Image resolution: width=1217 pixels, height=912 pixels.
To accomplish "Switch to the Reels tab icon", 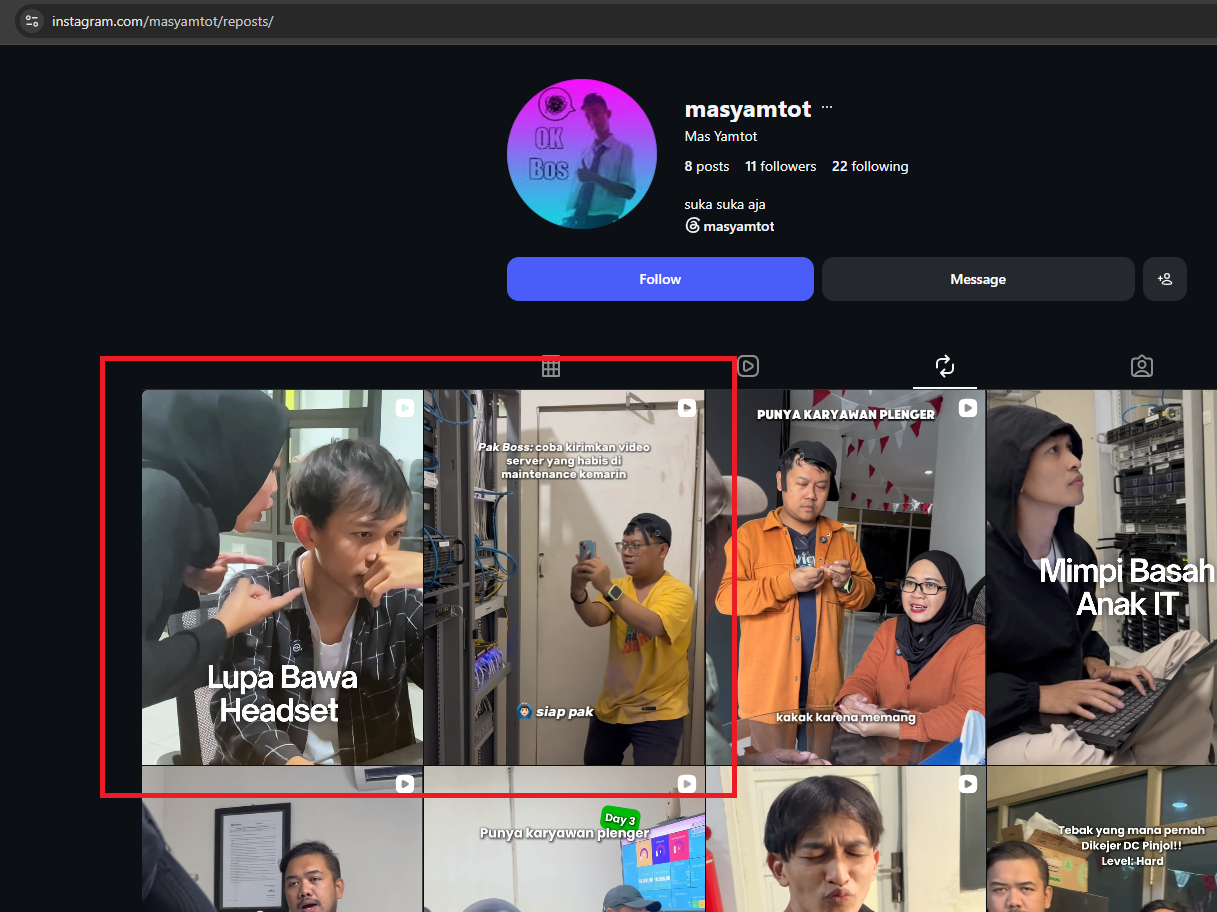I will pyautogui.click(x=748, y=367).
